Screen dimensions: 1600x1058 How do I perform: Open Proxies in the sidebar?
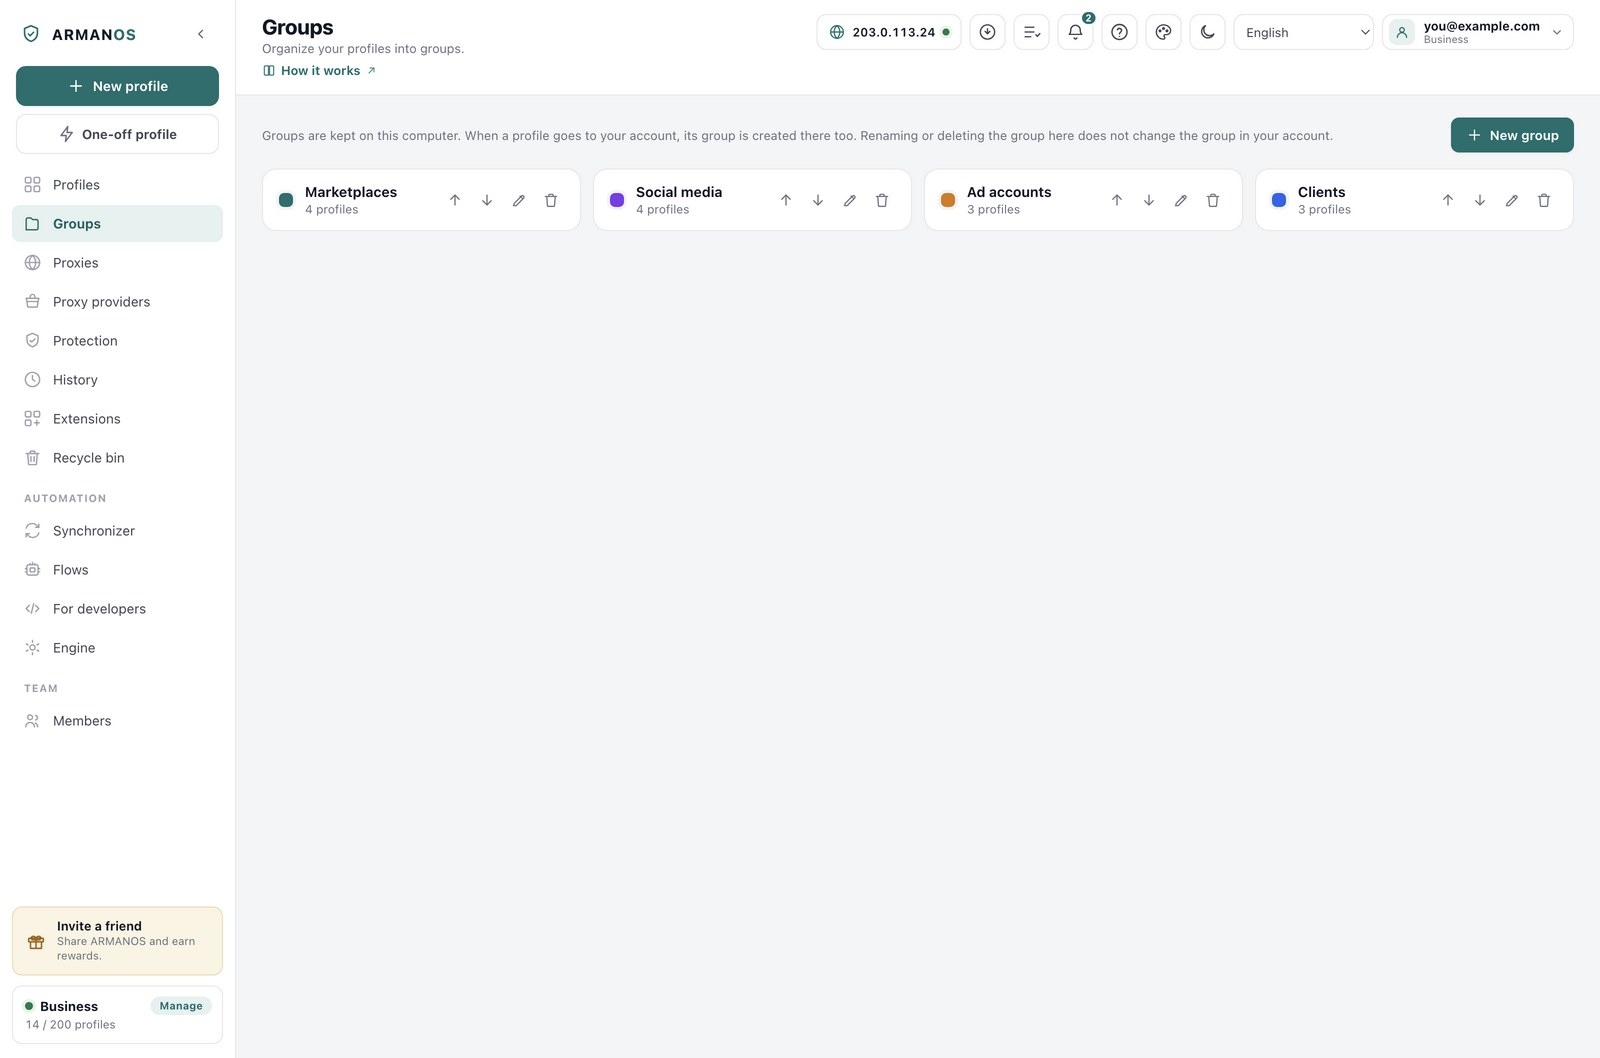point(117,263)
